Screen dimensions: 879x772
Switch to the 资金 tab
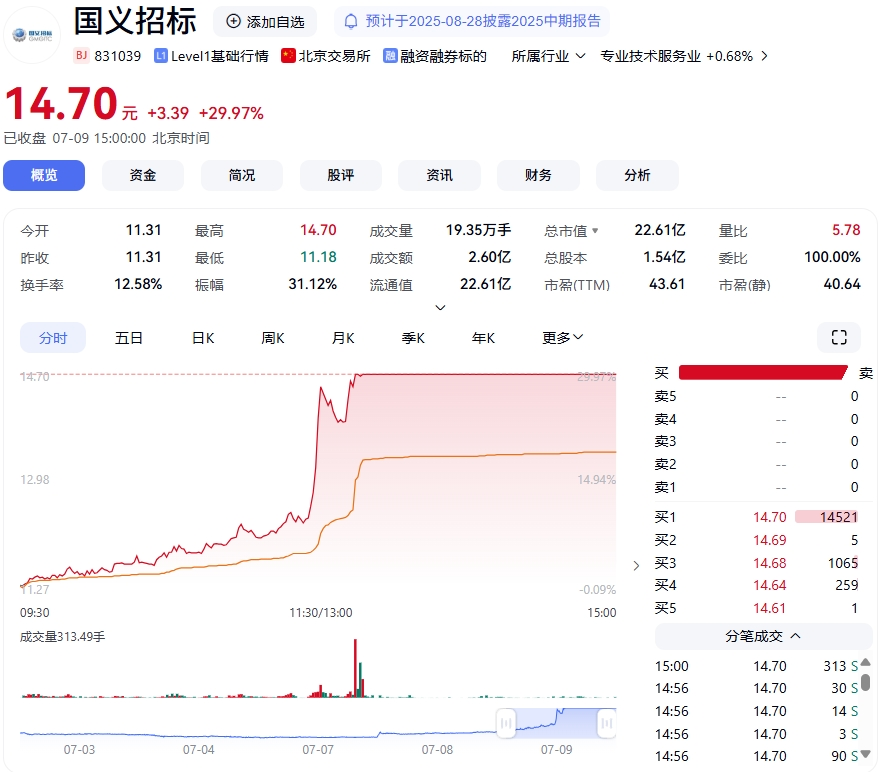pos(143,175)
